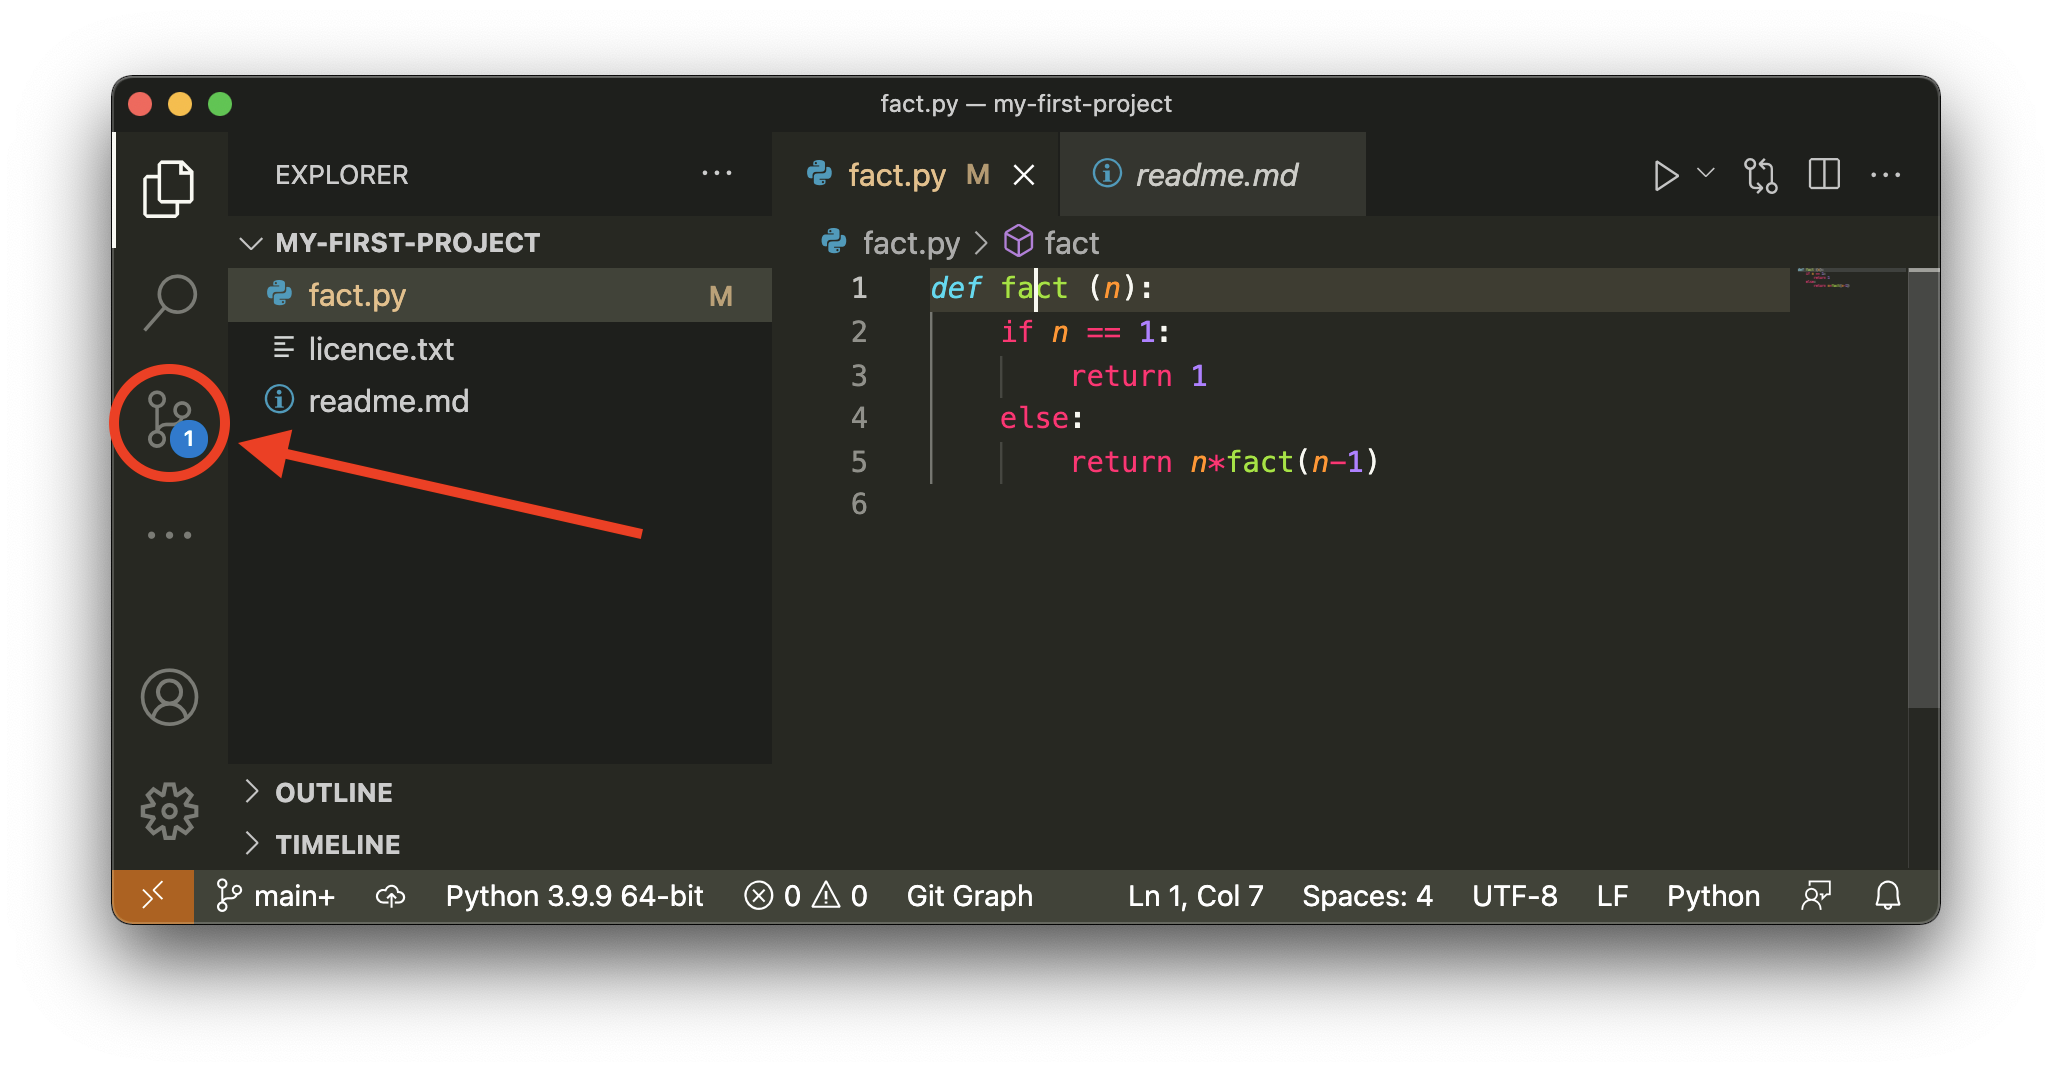This screenshot has width=2052, height=1072.
Task: Close the fact.py tab
Action: click(1023, 176)
